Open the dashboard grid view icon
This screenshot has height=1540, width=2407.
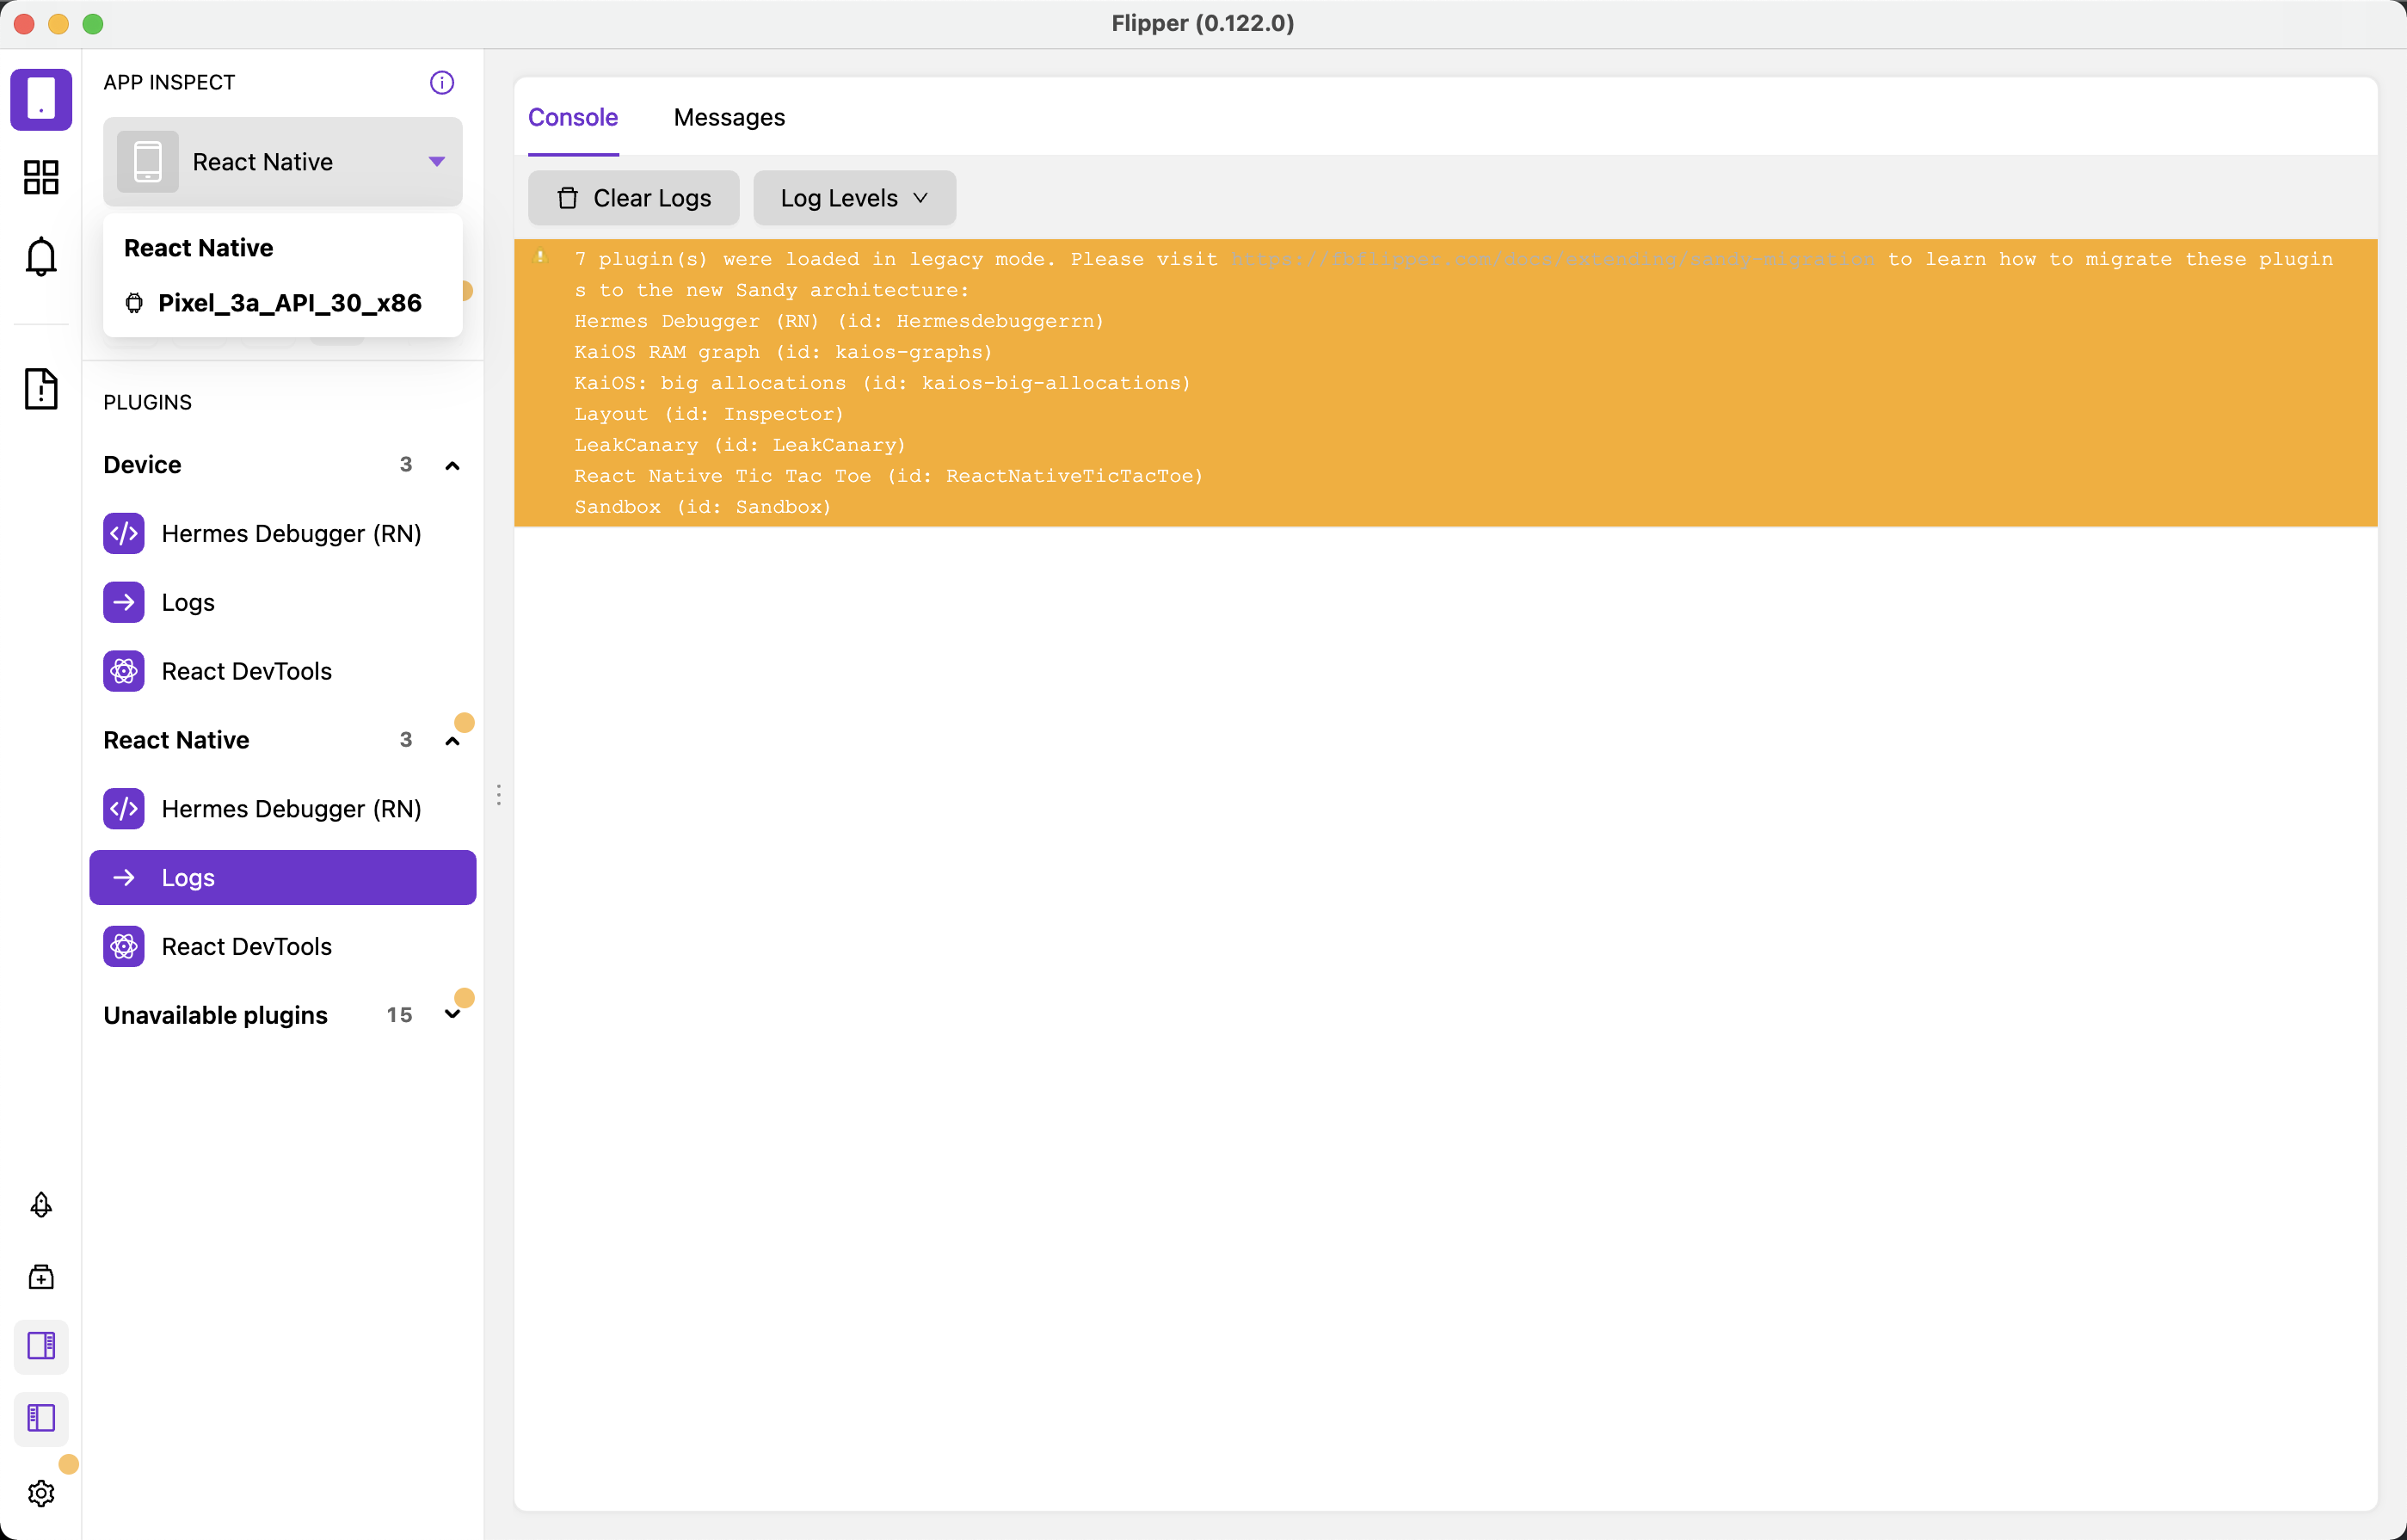[41, 177]
